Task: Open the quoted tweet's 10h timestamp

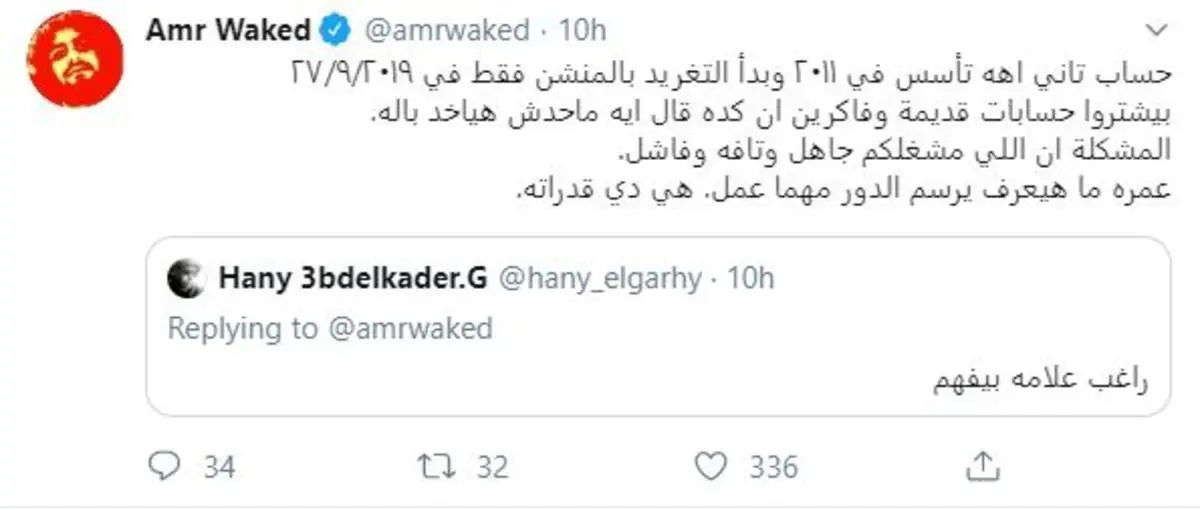Action: [749, 279]
